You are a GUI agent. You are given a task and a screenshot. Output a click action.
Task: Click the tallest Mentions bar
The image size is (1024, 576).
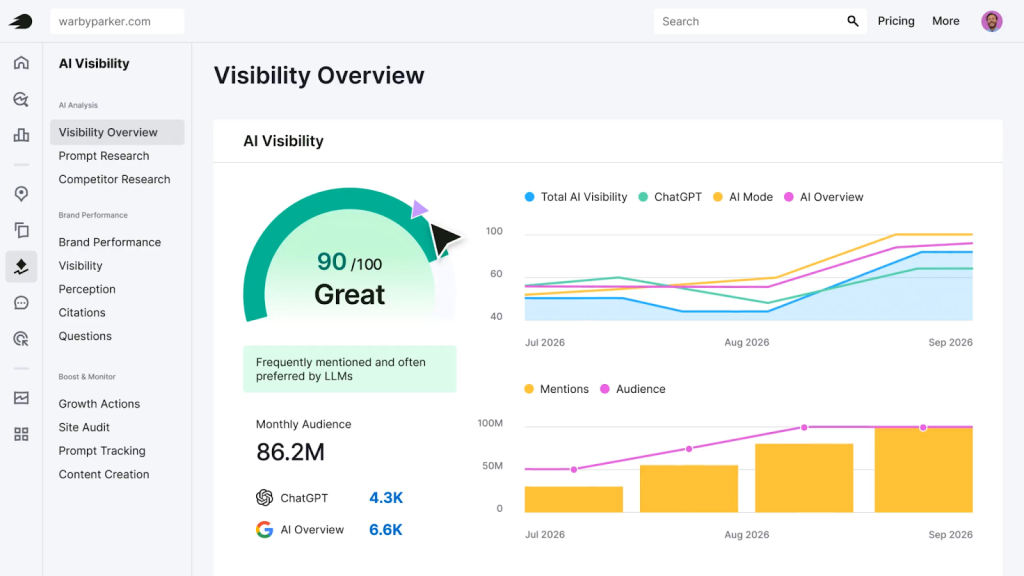pos(923,470)
